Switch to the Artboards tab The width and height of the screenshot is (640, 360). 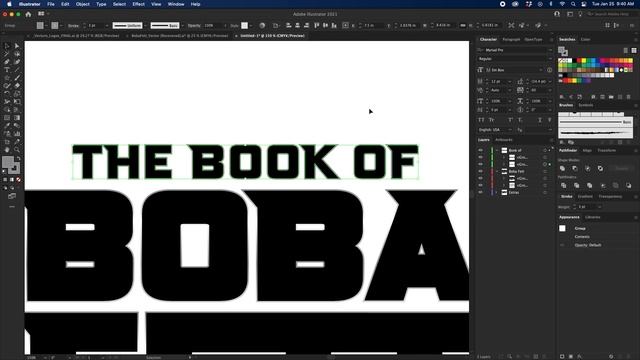[x=504, y=140]
